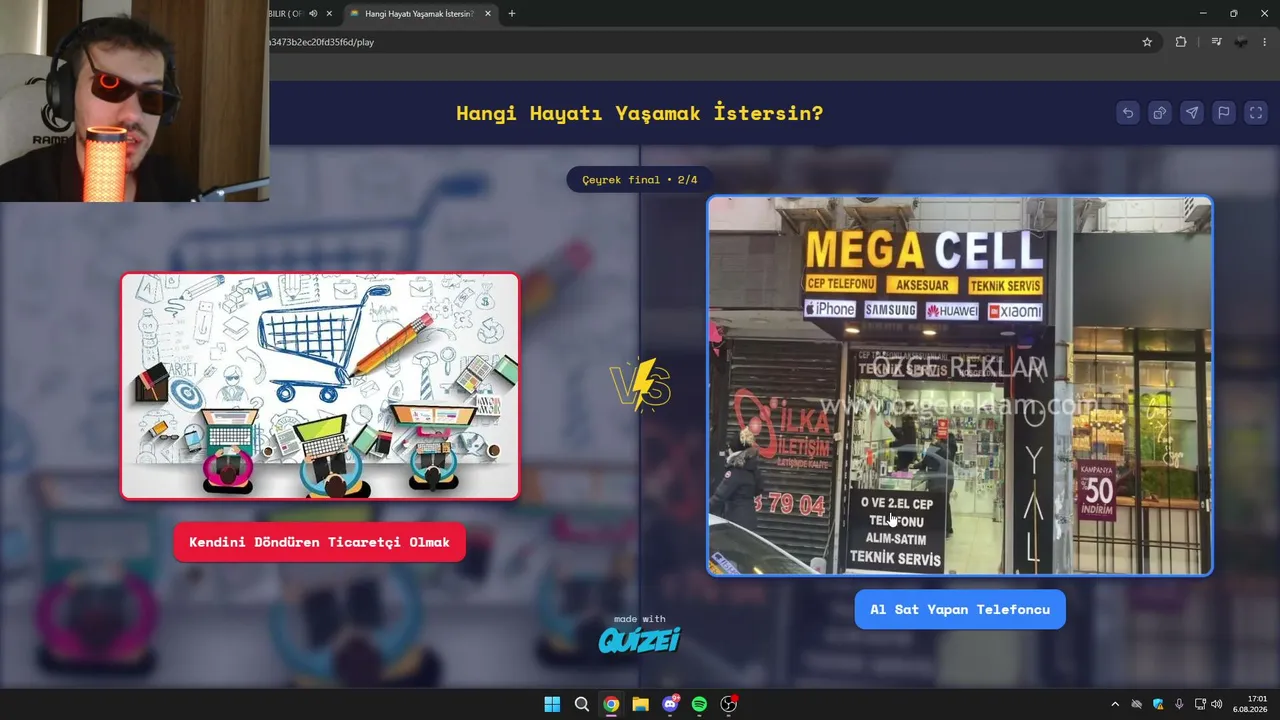Share the quiz with the paper plane icon
The width and height of the screenshot is (1280, 720).
point(1192,113)
